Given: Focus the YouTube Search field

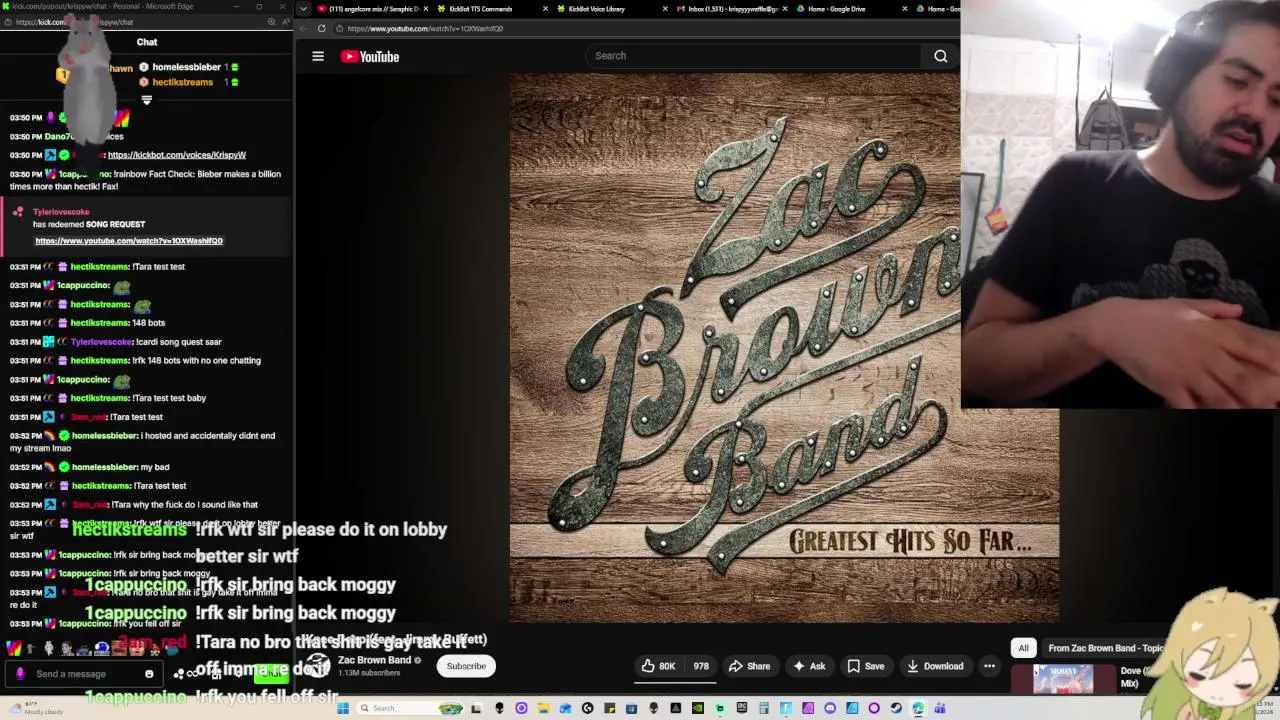Looking at the screenshot, I should (x=755, y=56).
